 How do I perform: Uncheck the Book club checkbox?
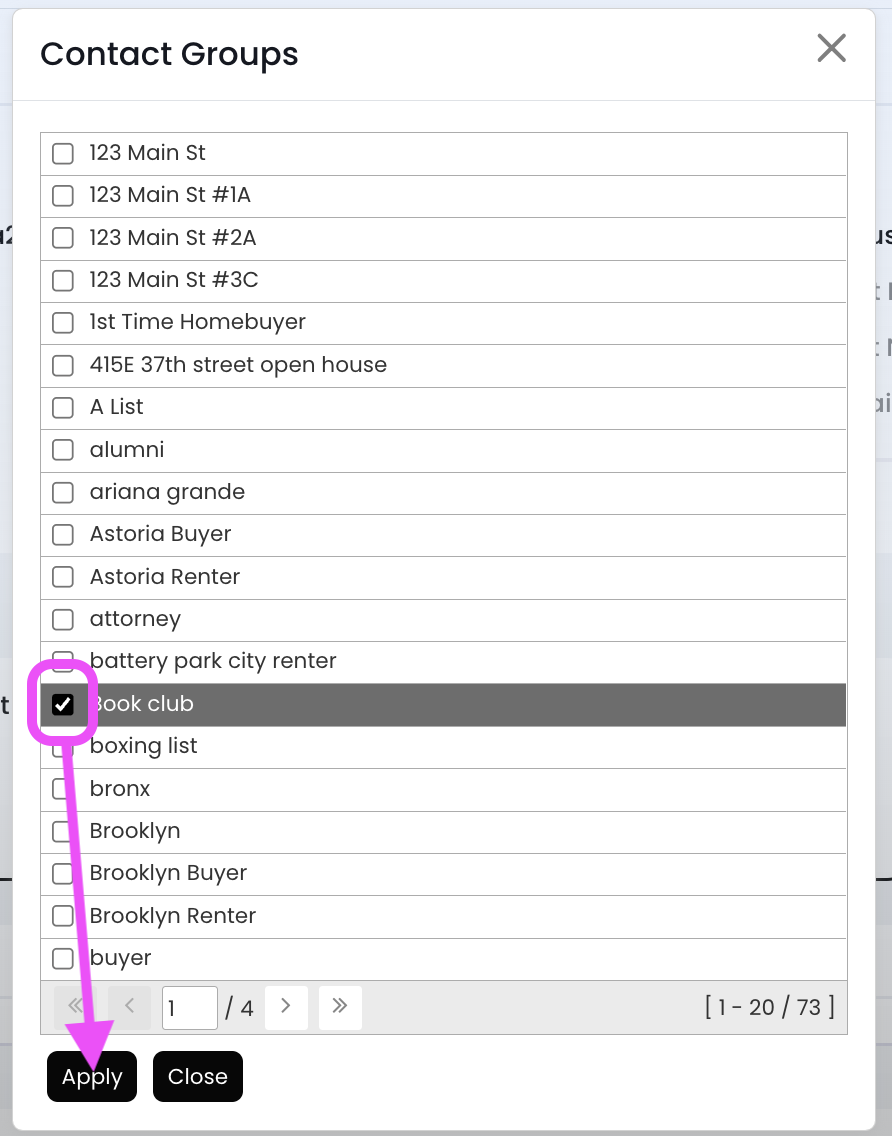(x=63, y=705)
